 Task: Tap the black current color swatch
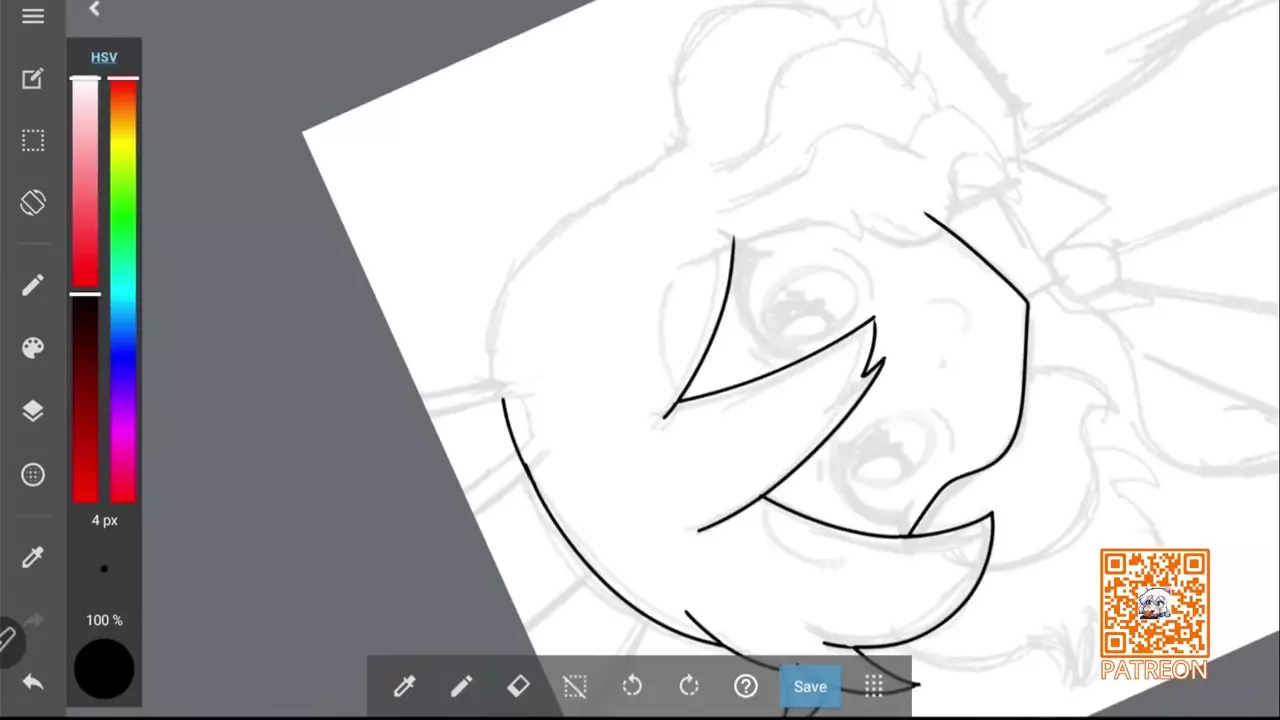point(104,668)
